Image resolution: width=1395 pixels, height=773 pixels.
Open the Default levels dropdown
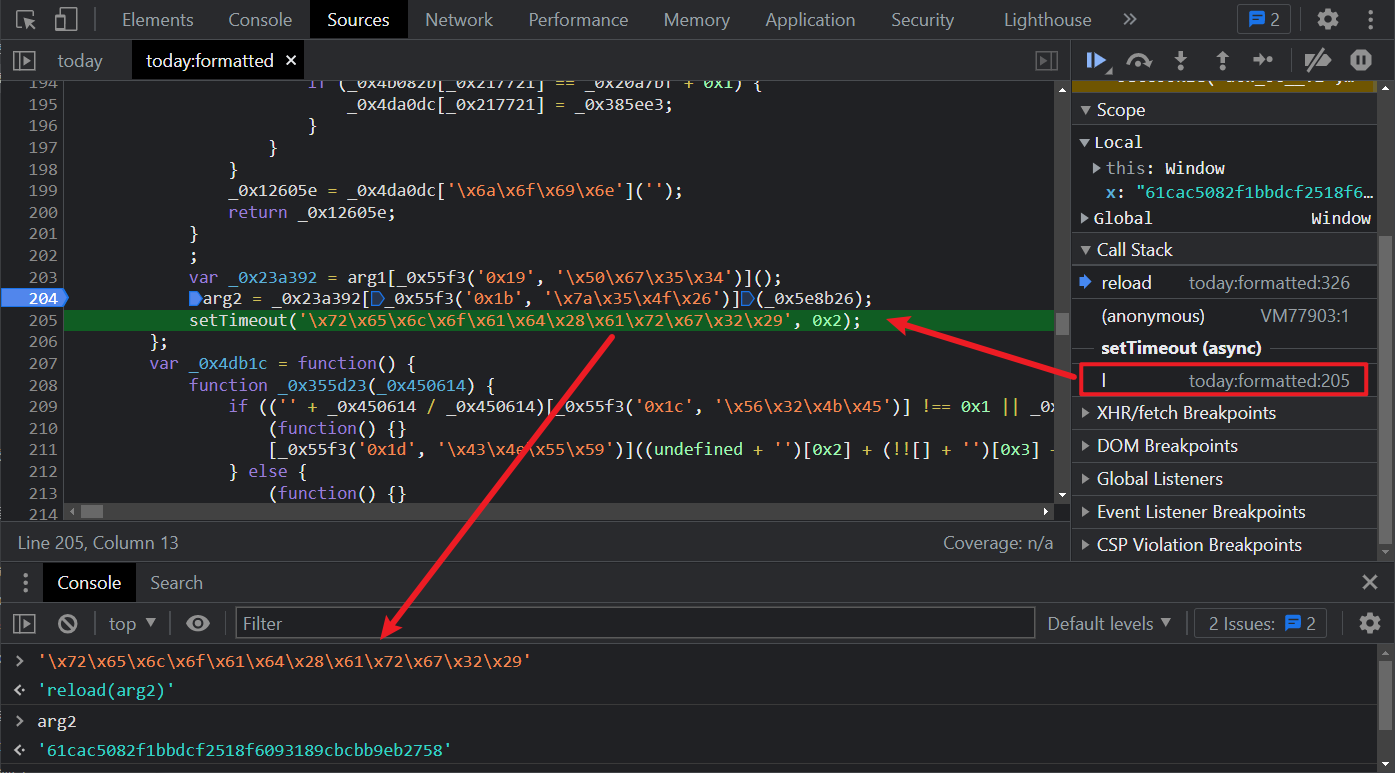pyautogui.click(x=1108, y=623)
